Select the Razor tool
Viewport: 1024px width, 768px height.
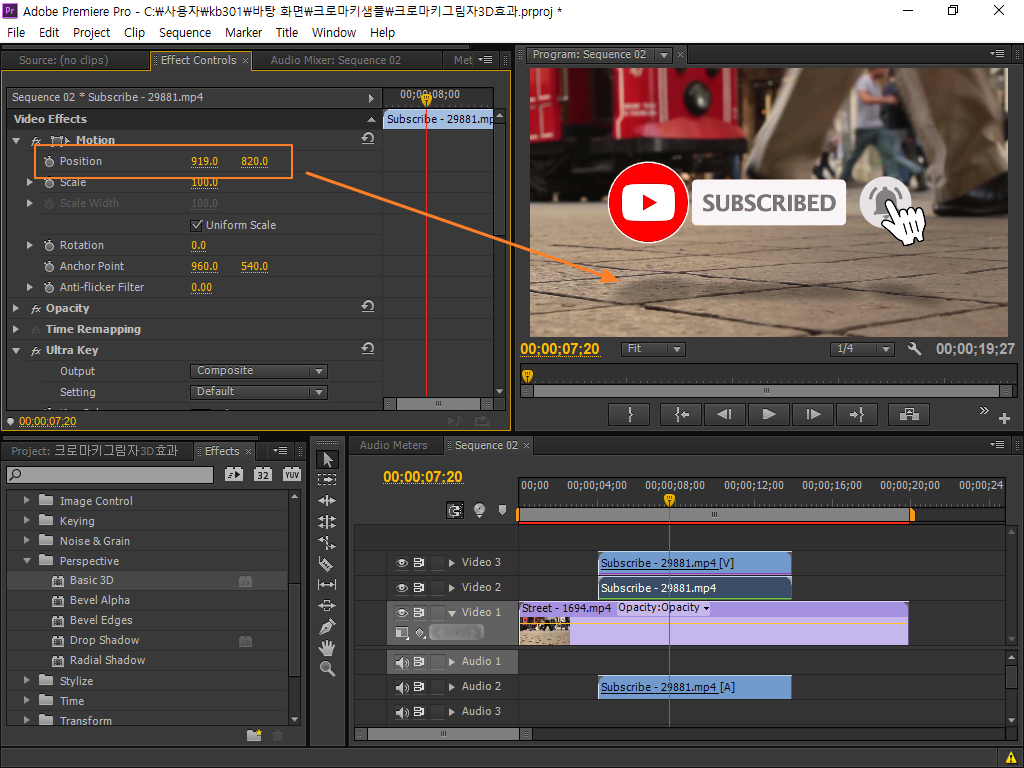pos(327,564)
